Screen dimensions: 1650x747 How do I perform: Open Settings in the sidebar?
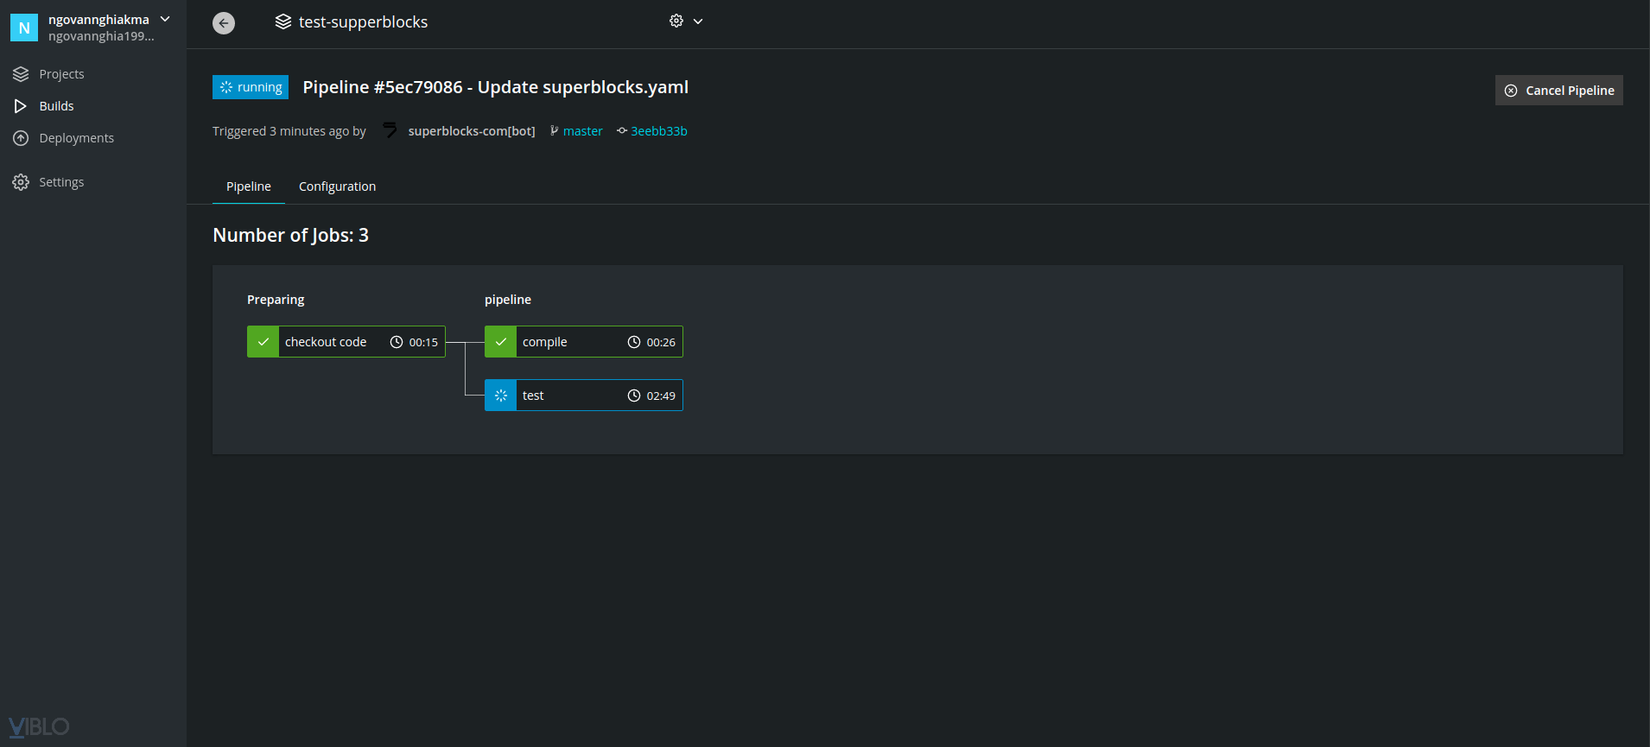click(x=61, y=182)
